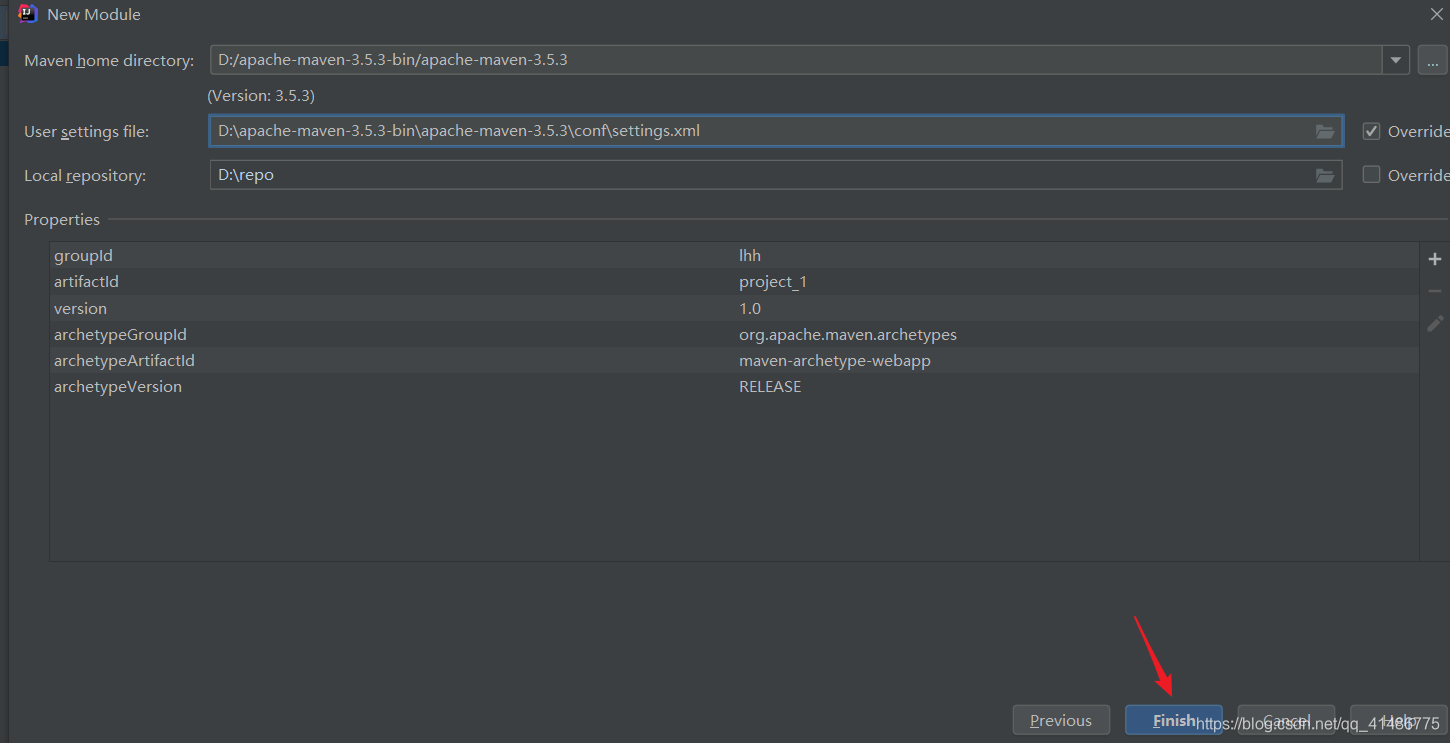Open Maven home directory dropdown arrow
Image resolution: width=1450 pixels, height=743 pixels.
tap(1396, 60)
